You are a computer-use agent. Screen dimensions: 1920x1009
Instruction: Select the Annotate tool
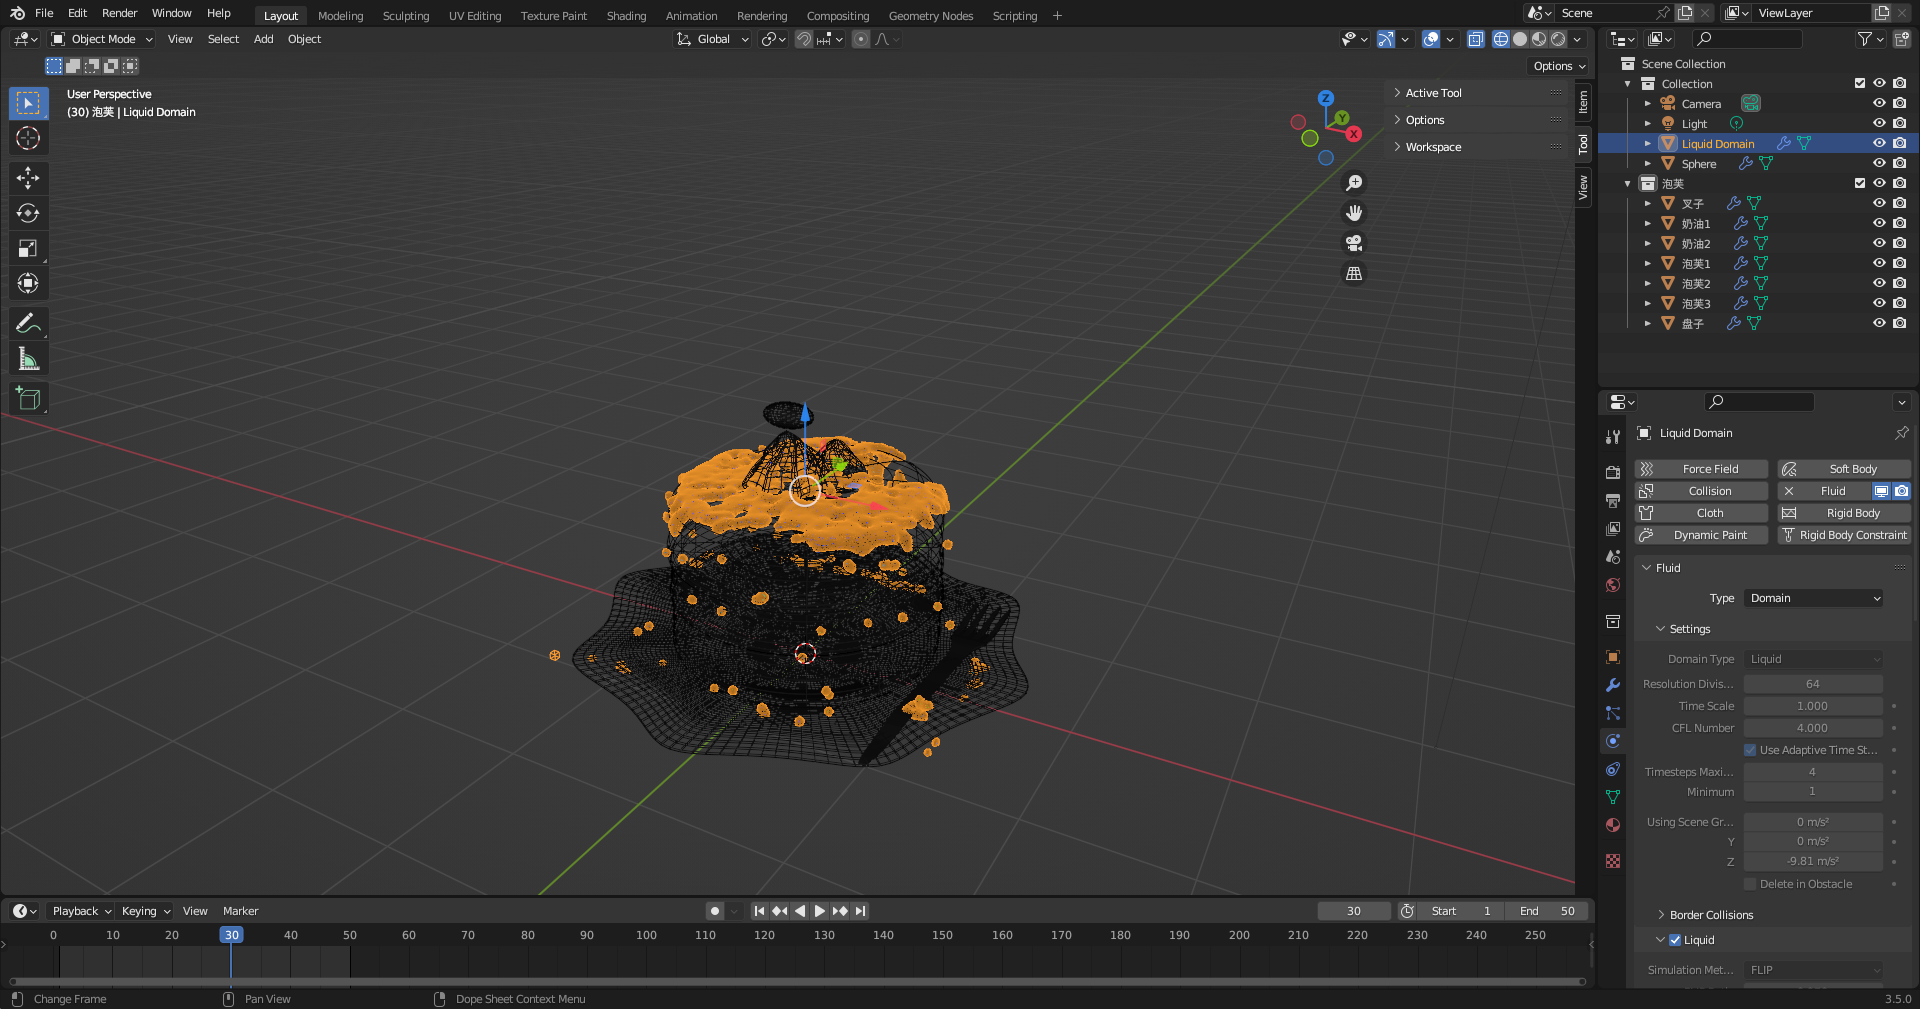[x=28, y=323]
